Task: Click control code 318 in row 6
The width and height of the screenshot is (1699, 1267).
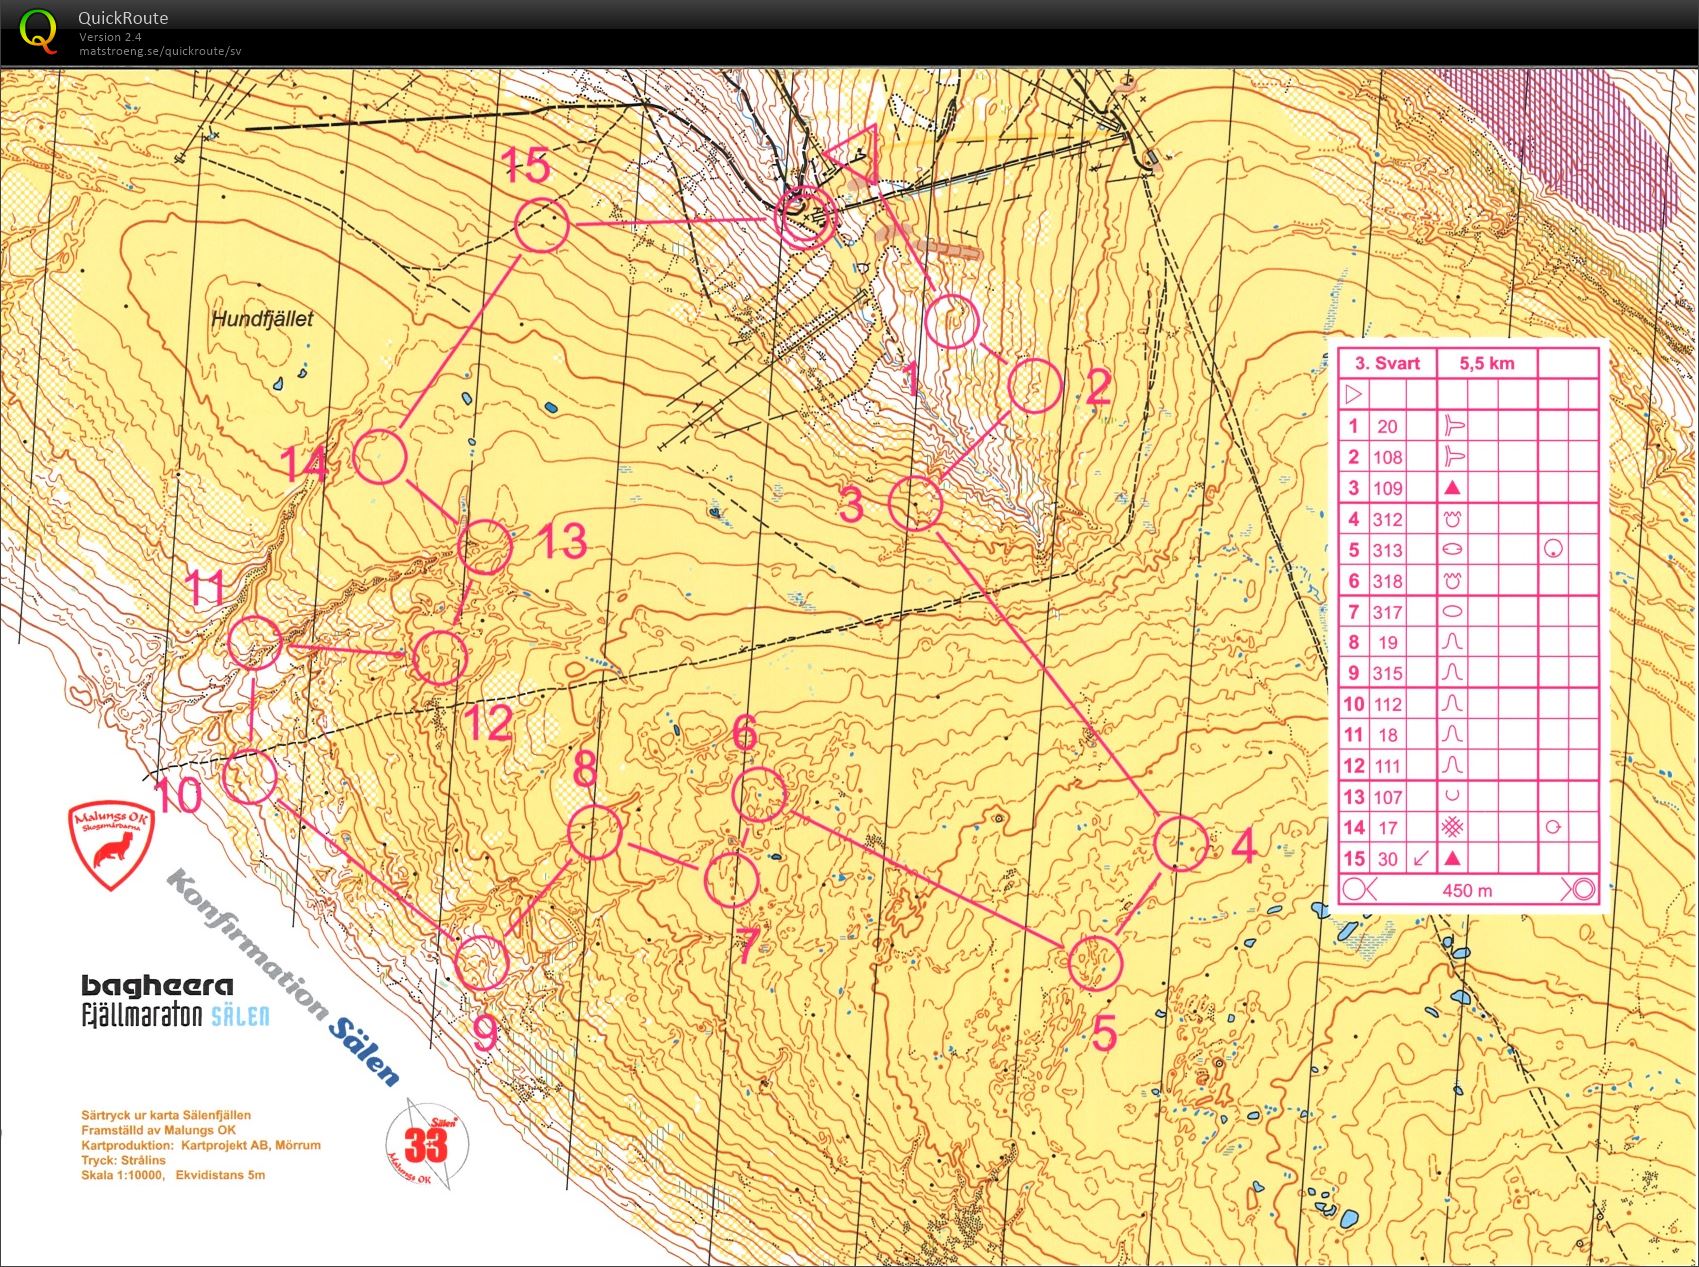Action: [x=1388, y=581]
